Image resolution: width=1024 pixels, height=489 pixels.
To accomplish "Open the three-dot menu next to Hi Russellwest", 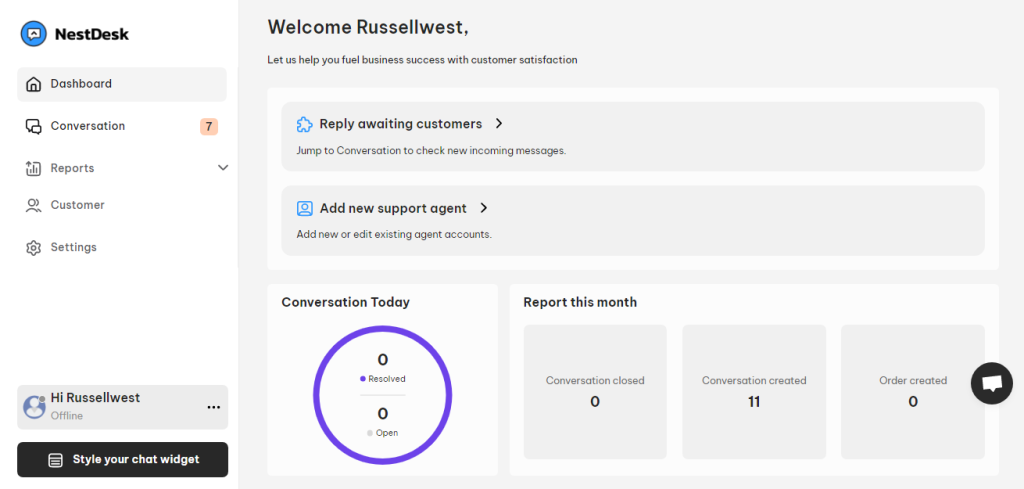I will coord(214,407).
